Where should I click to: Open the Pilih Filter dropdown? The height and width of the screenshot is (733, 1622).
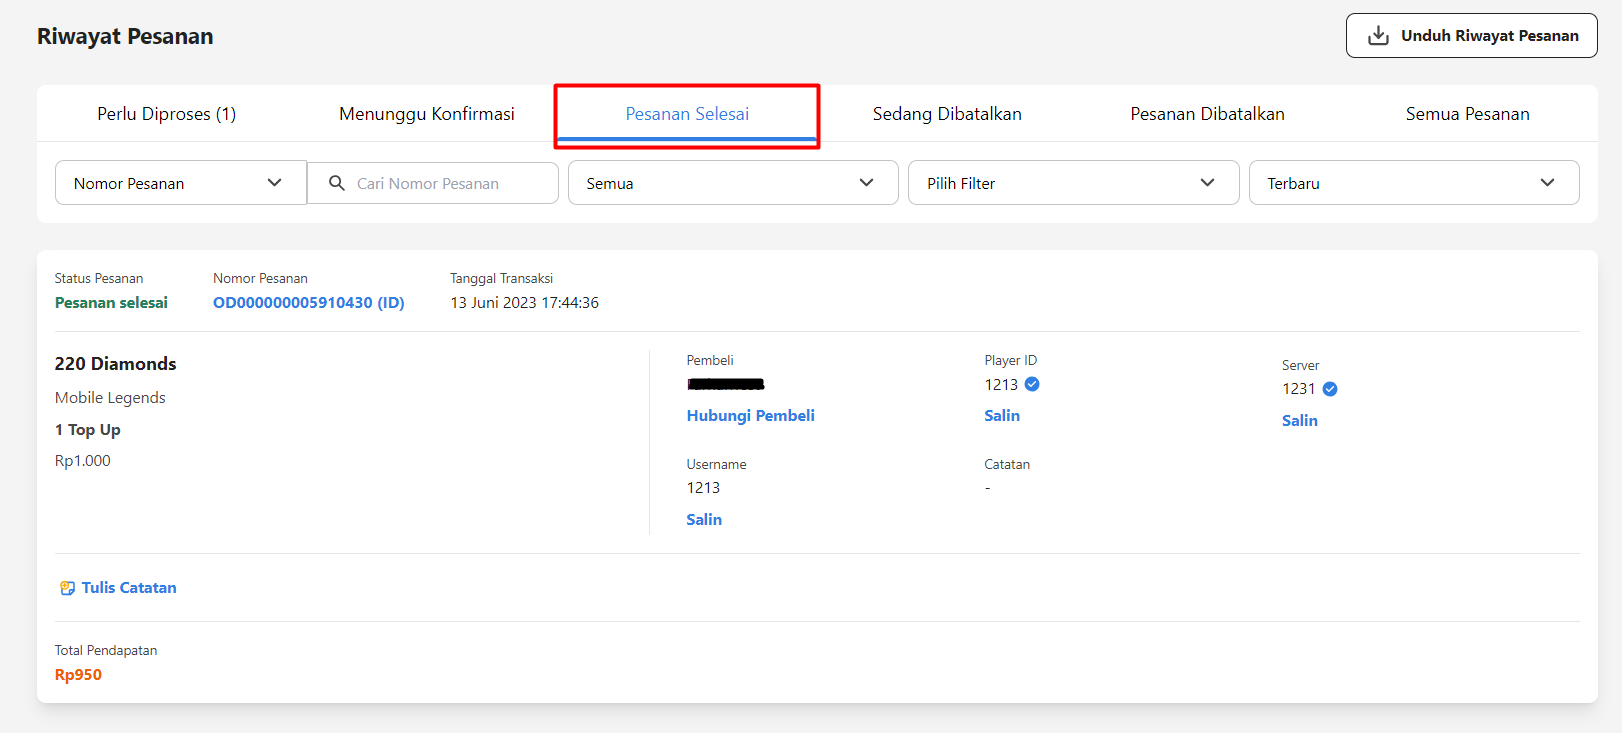(1073, 183)
